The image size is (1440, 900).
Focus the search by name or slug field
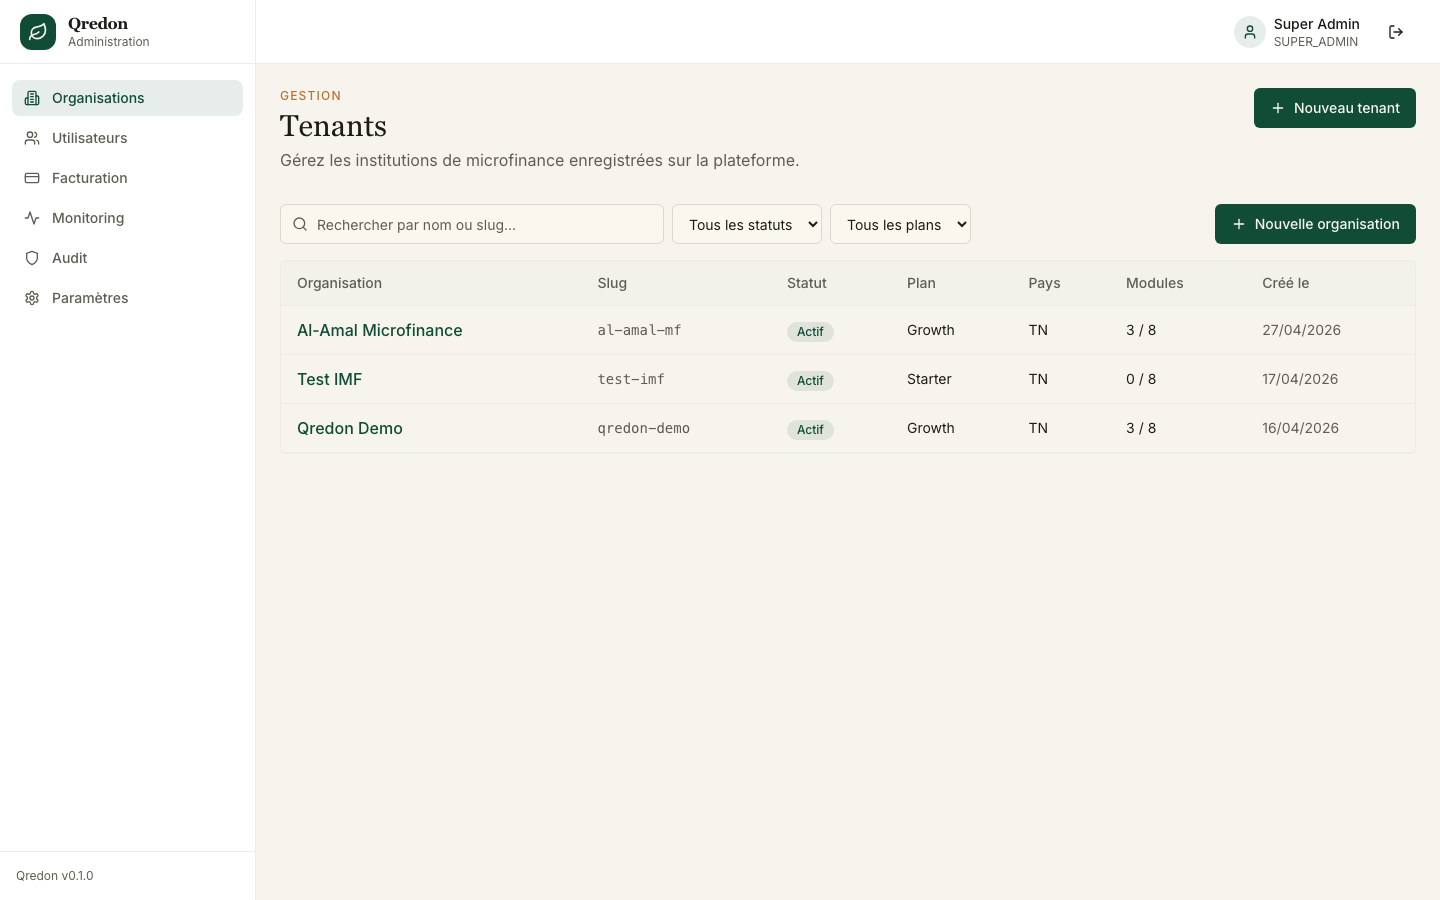pos(472,224)
